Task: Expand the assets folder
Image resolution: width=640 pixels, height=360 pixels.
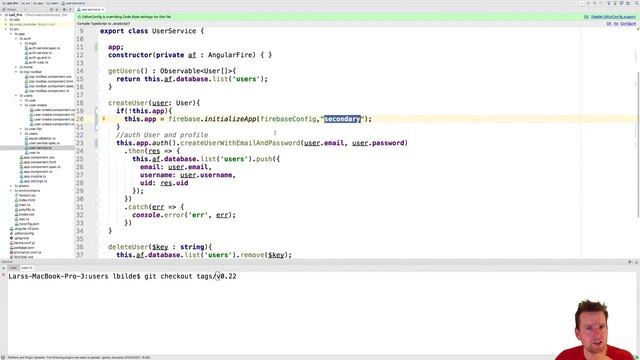Action: [11, 186]
